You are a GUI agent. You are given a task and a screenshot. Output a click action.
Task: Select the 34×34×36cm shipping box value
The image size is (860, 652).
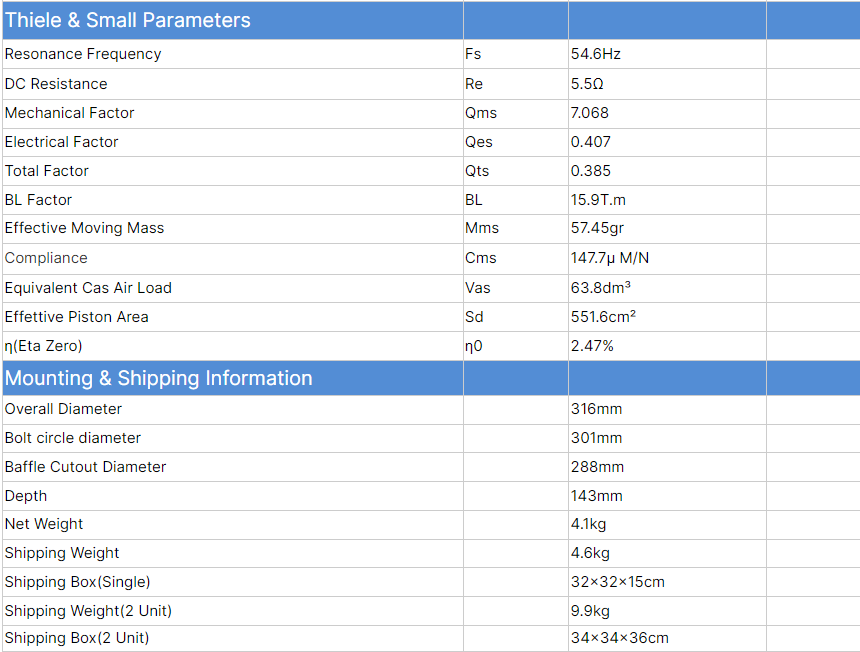620,638
